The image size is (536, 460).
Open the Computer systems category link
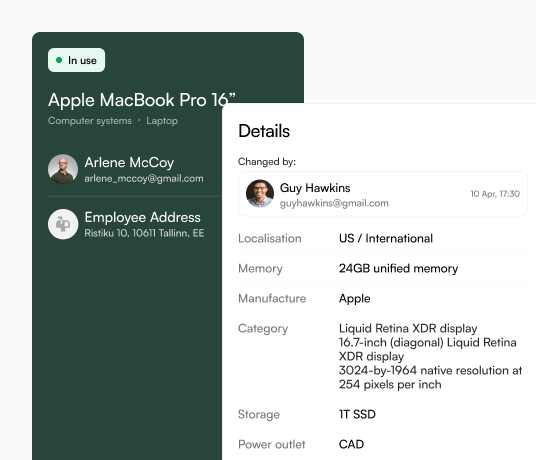tap(90, 121)
